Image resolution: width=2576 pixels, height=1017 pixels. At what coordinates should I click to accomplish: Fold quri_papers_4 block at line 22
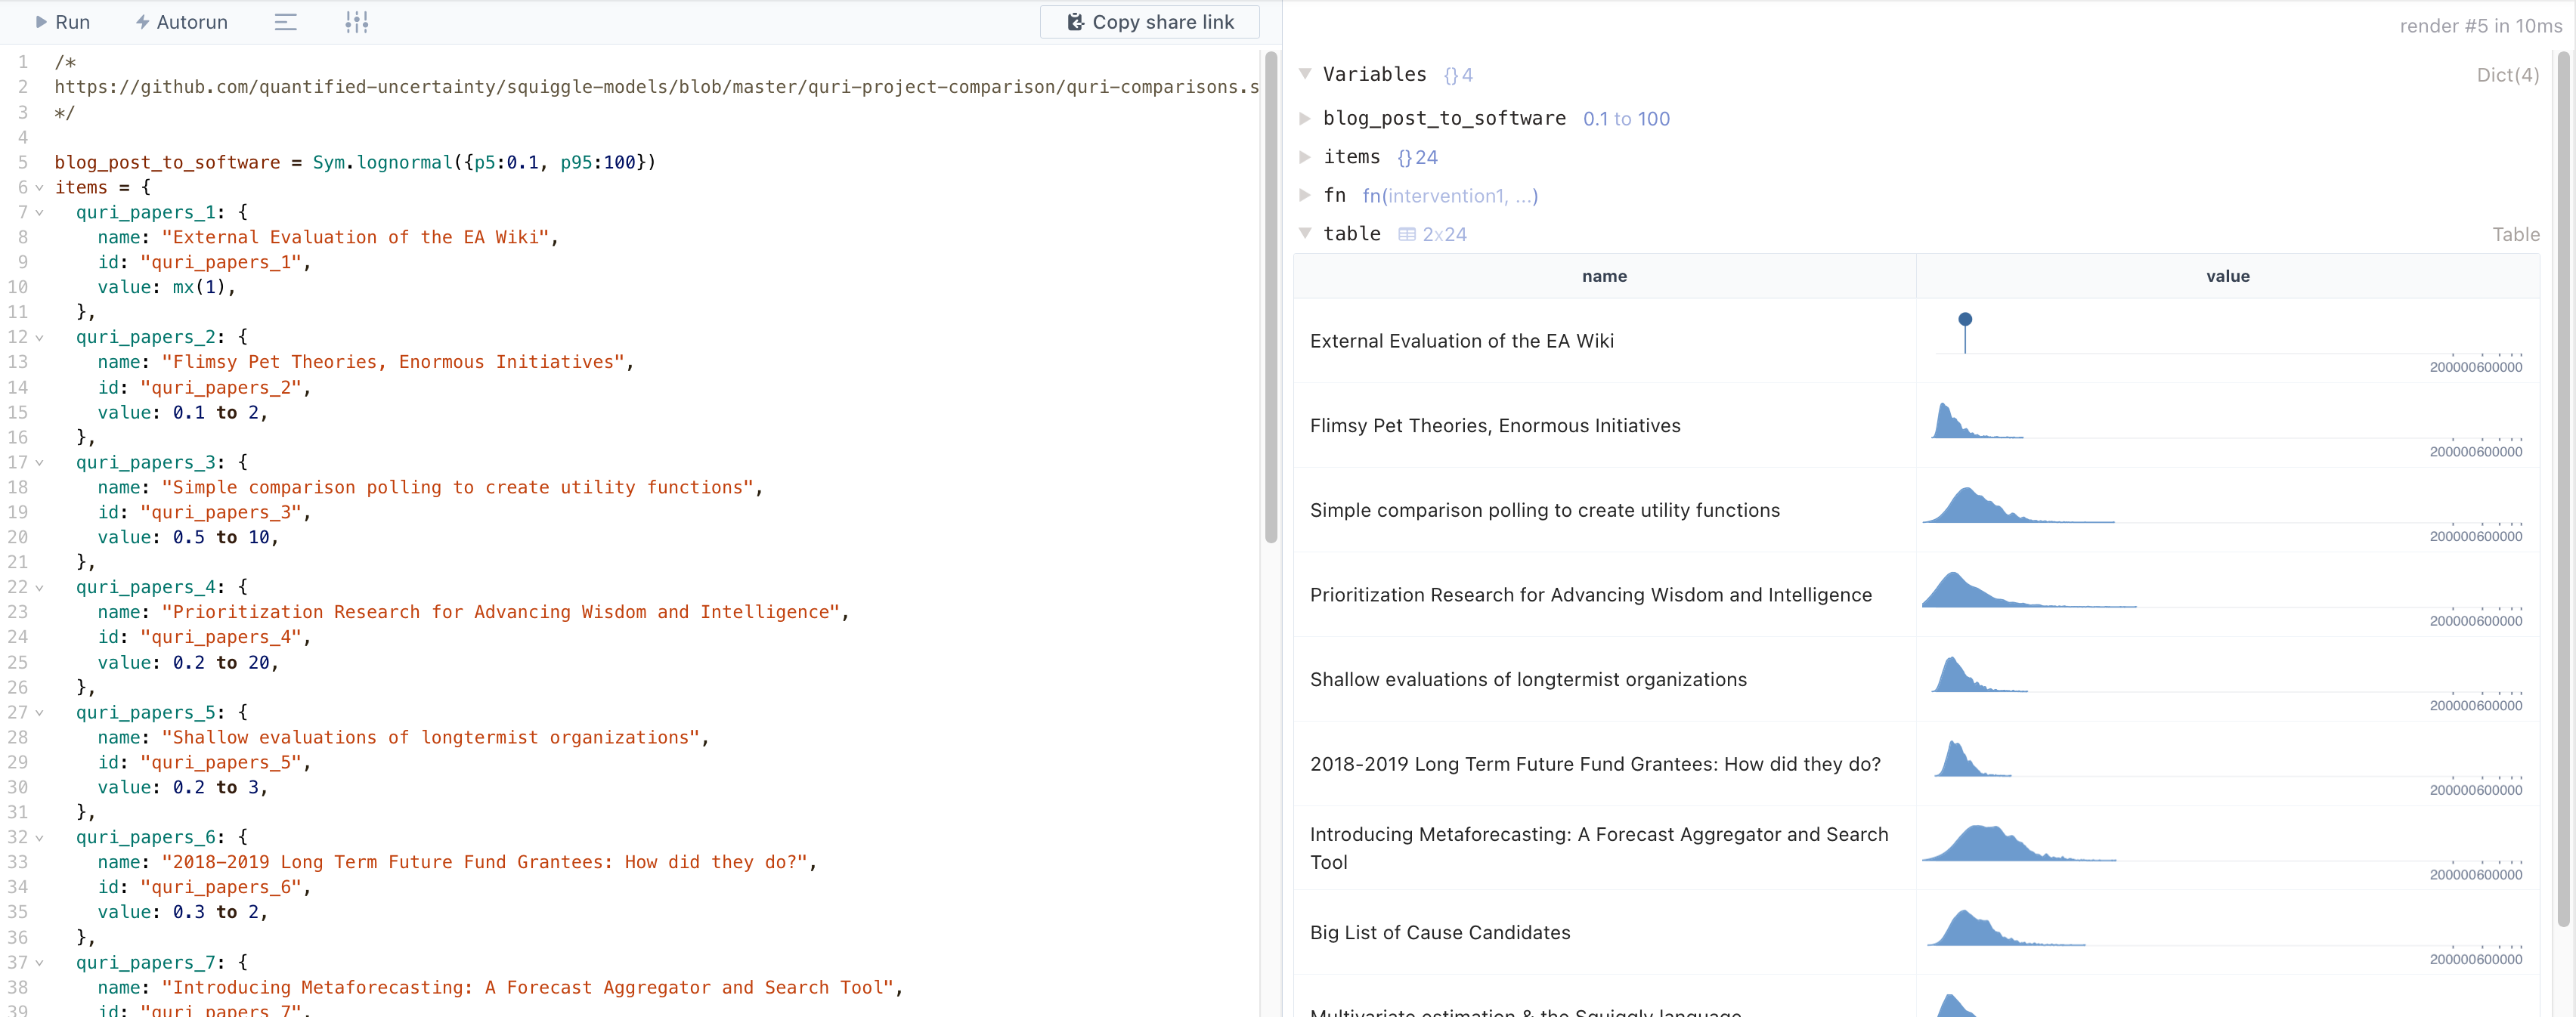pyautogui.click(x=40, y=588)
